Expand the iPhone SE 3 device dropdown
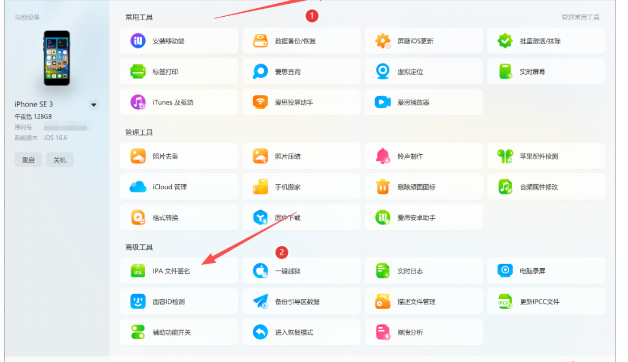 click(x=93, y=105)
